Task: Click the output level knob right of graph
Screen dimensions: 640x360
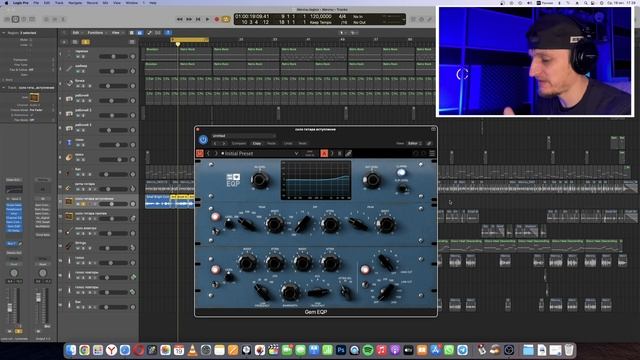Action: tap(371, 180)
